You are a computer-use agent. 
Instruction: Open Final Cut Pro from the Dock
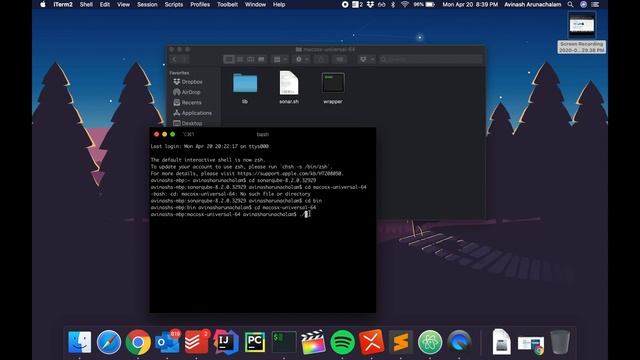(313, 342)
